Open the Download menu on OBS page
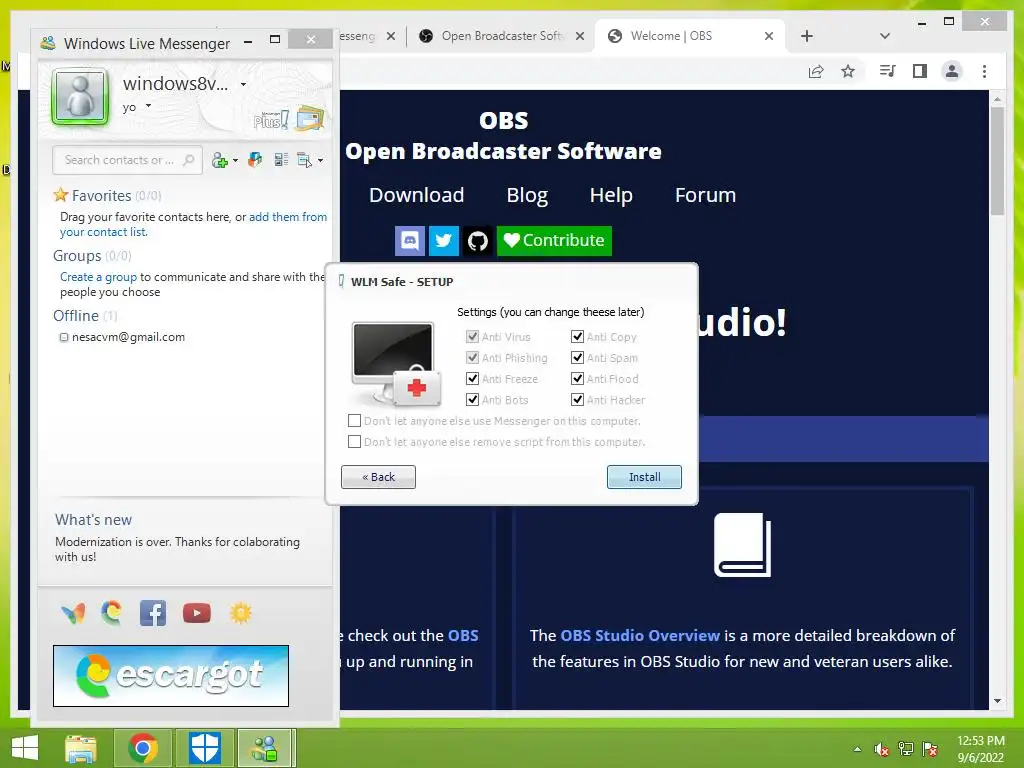This screenshot has width=1024, height=768. [417, 195]
